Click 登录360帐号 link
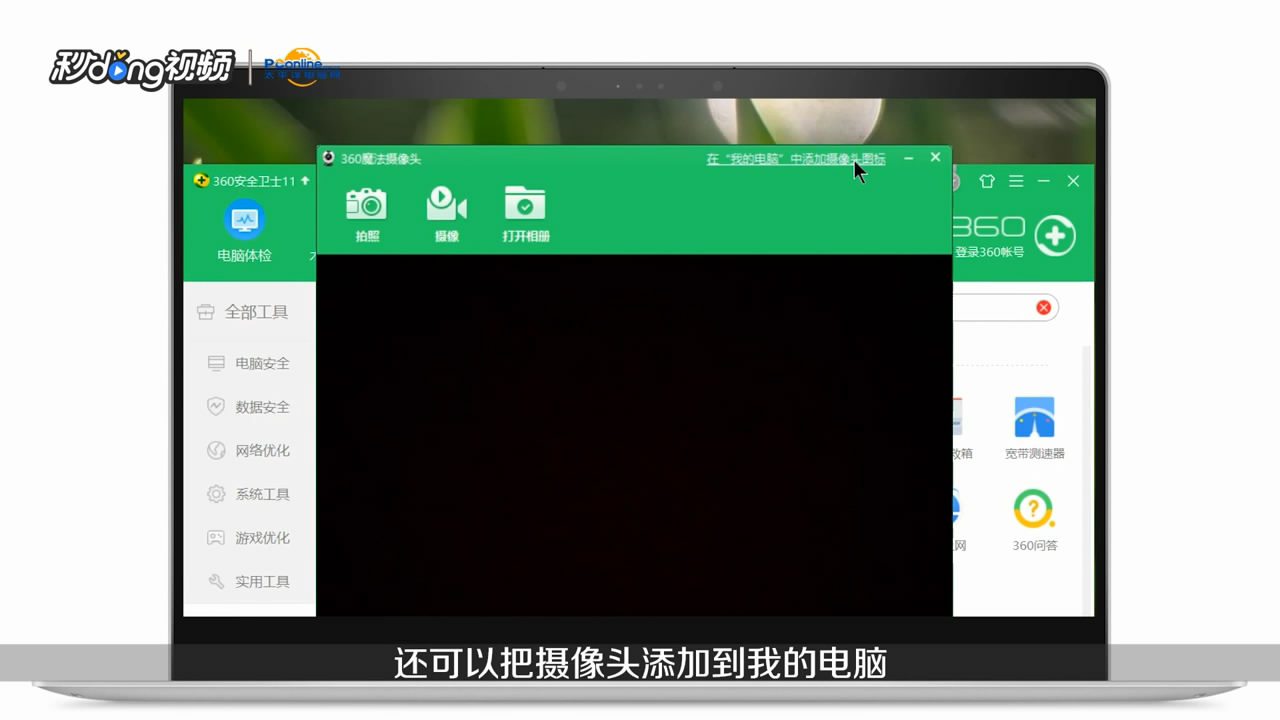The image size is (1280, 720). [x=989, y=252]
